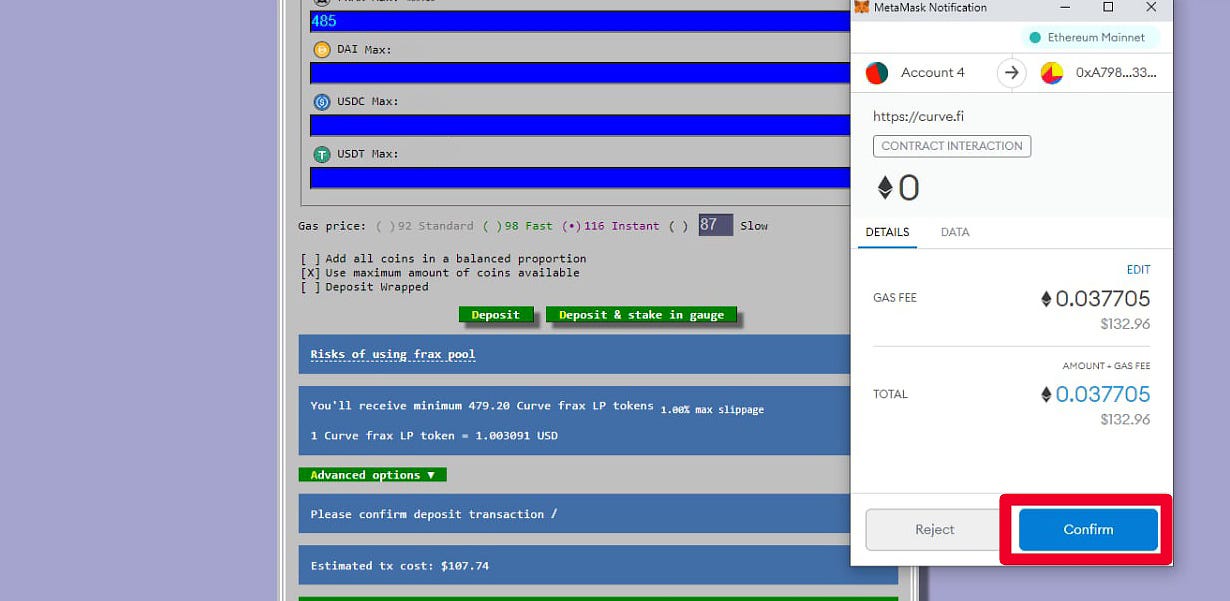Click the DAI coin icon
Viewport: 1230px width, 601px height.
(x=322, y=49)
